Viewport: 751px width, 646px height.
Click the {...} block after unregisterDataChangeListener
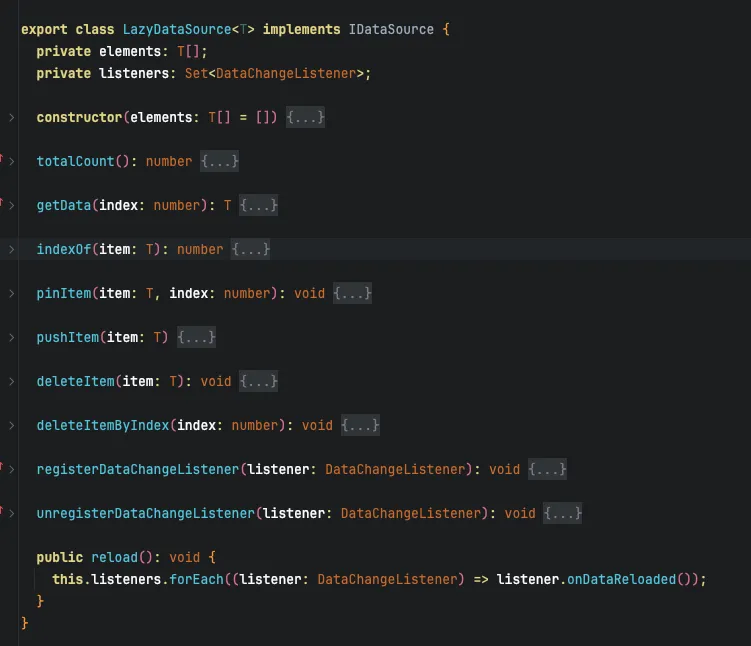click(x=563, y=514)
